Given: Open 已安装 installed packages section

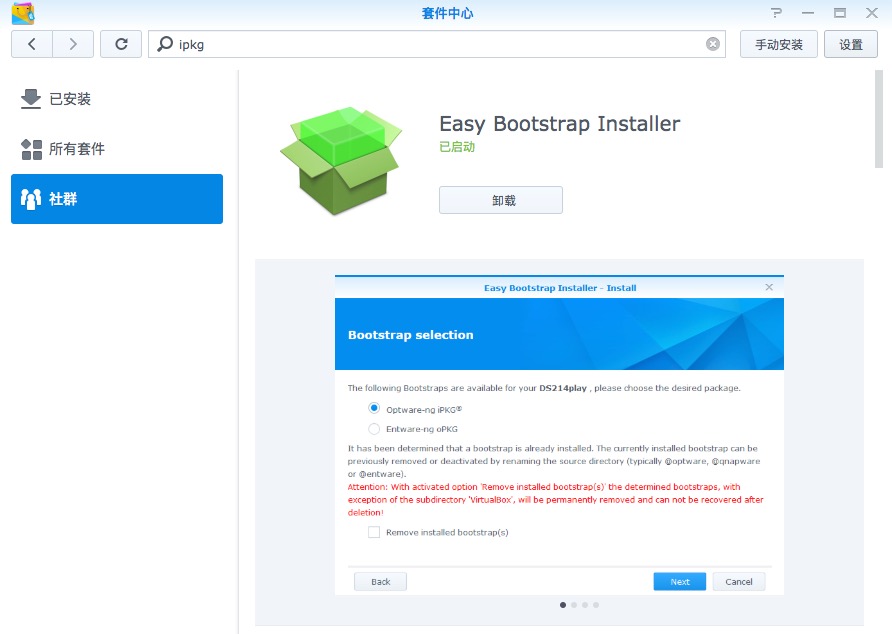Looking at the screenshot, I should 117,99.
